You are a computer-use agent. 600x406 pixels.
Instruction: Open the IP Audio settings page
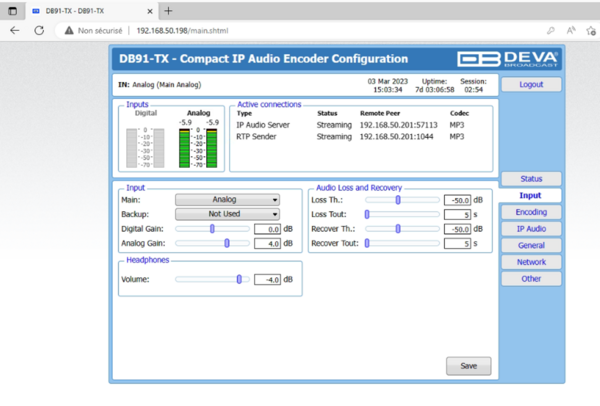[531, 229]
